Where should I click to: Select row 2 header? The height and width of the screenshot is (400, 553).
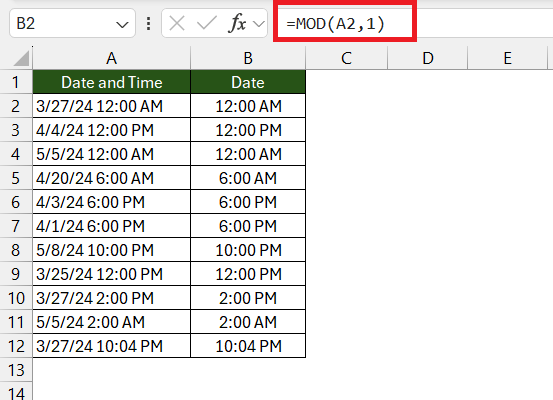click(16, 106)
